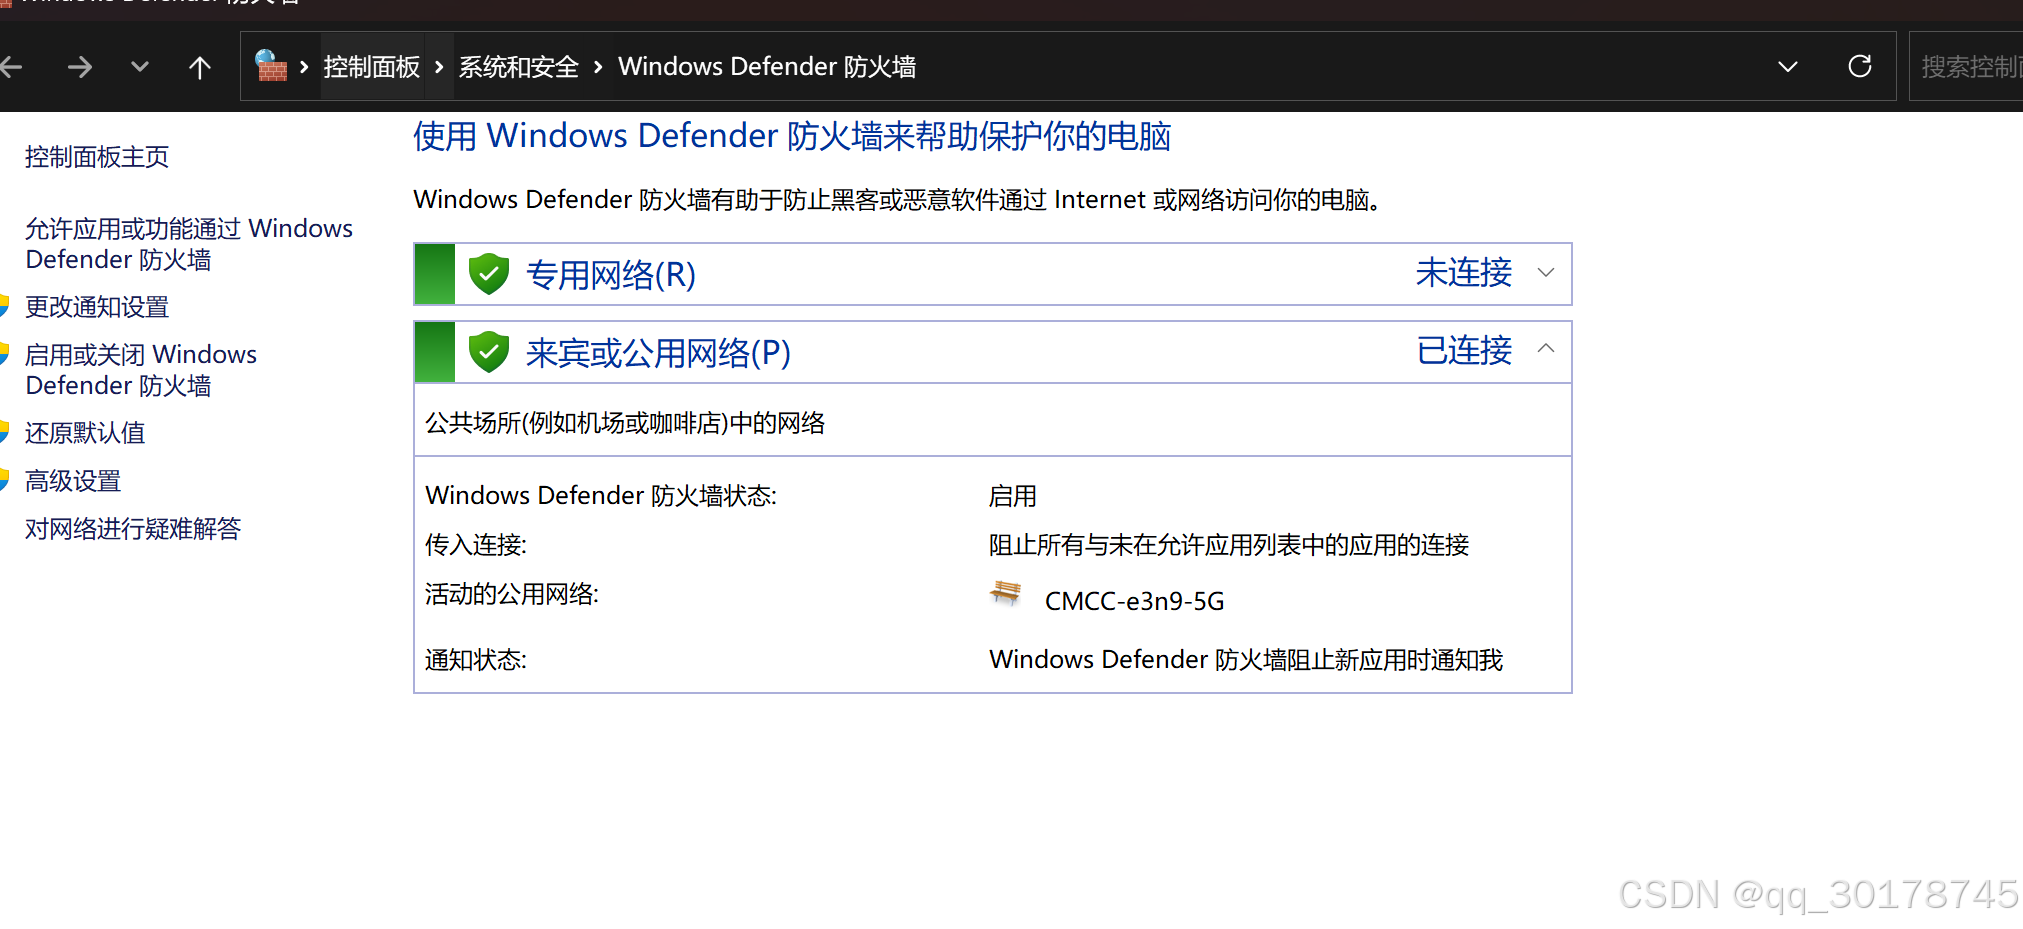Click Windows Defender 防火墙状态: label
Image resolution: width=2023 pixels, height=929 pixels.
pos(601,496)
